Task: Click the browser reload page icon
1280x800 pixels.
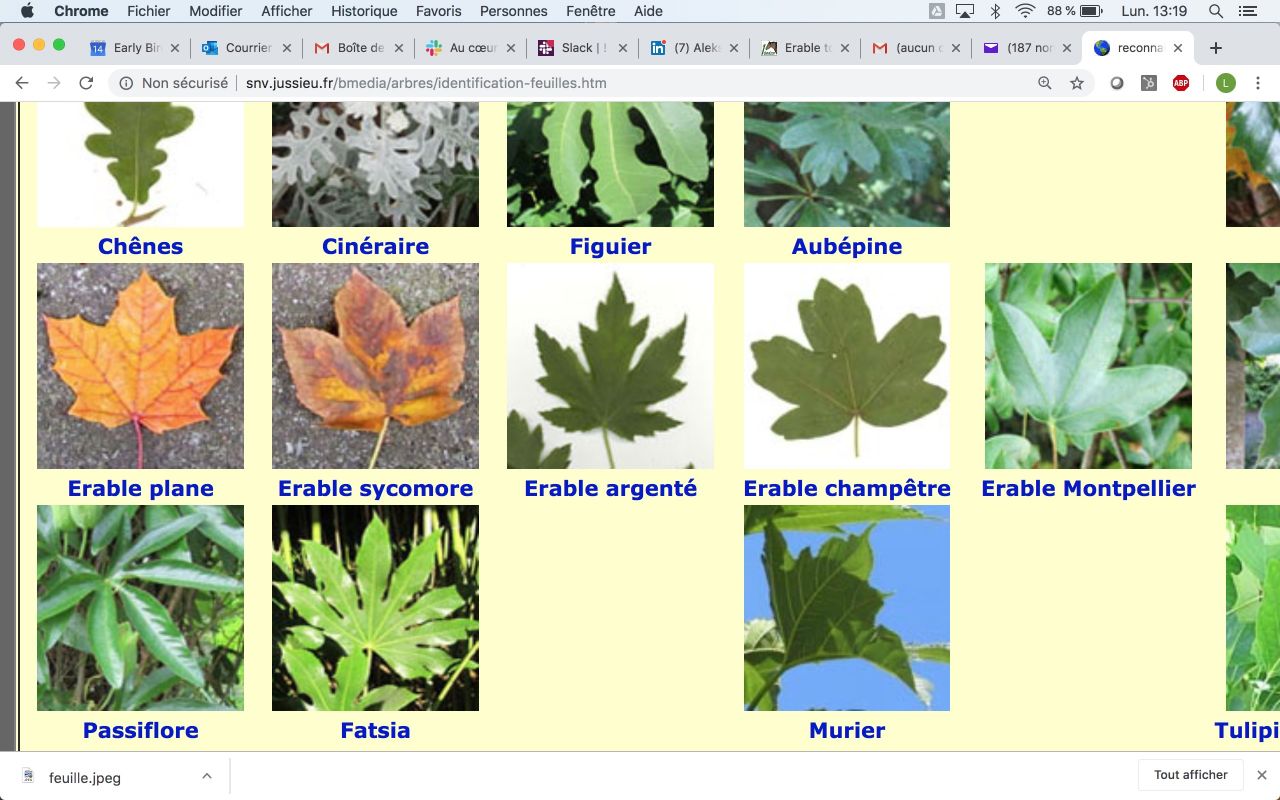Action: point(86,83)
